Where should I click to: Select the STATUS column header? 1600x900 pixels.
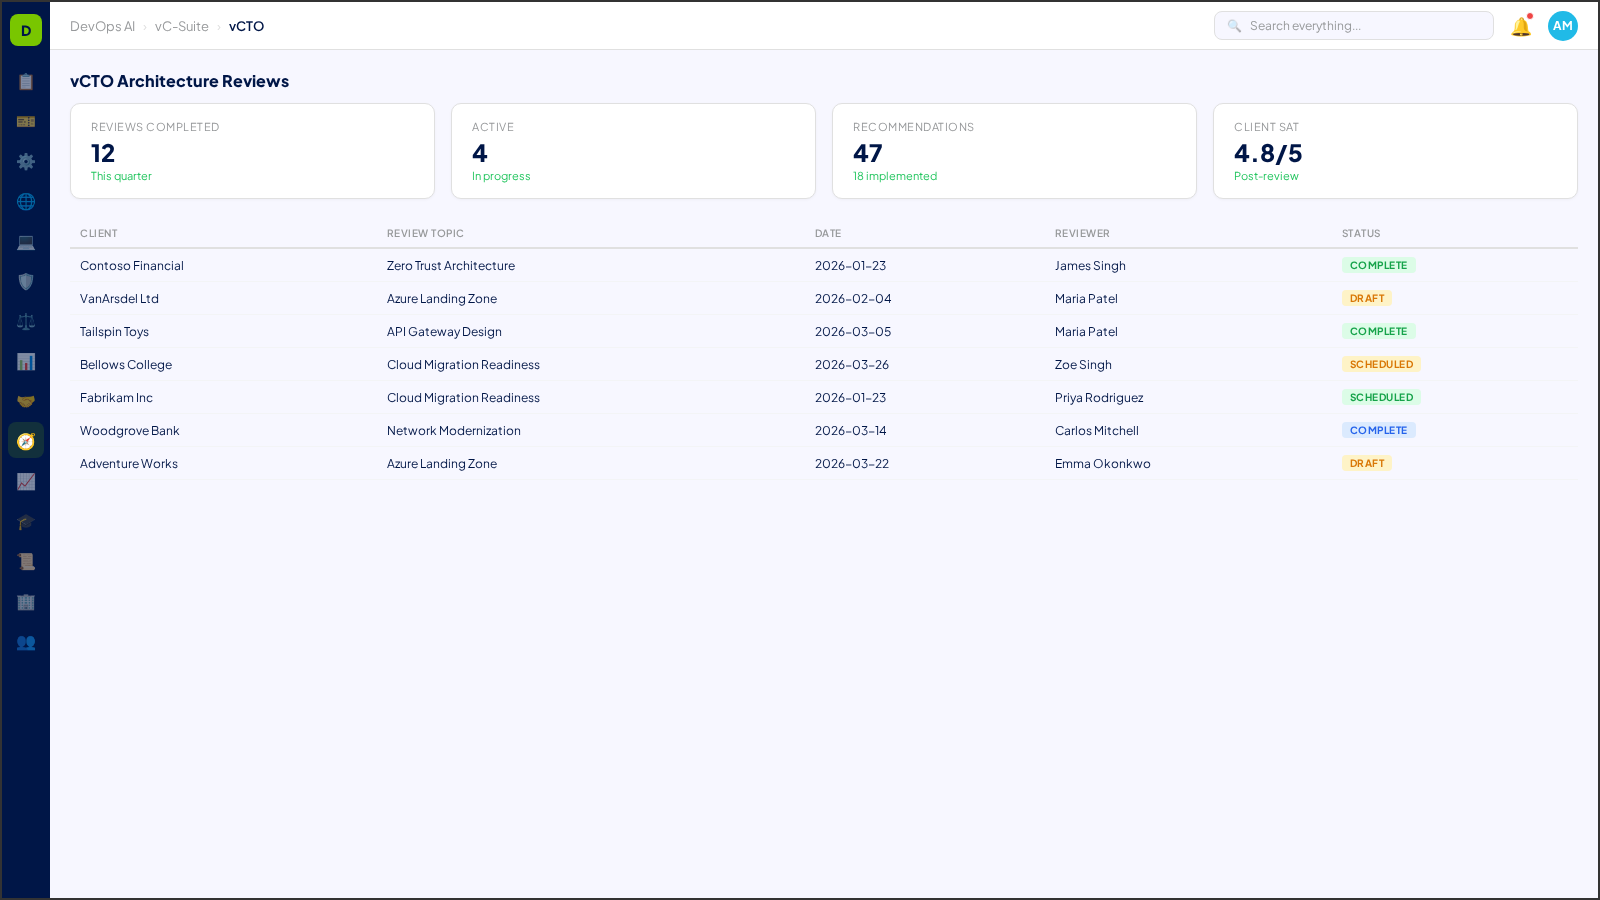[1360, 233]
